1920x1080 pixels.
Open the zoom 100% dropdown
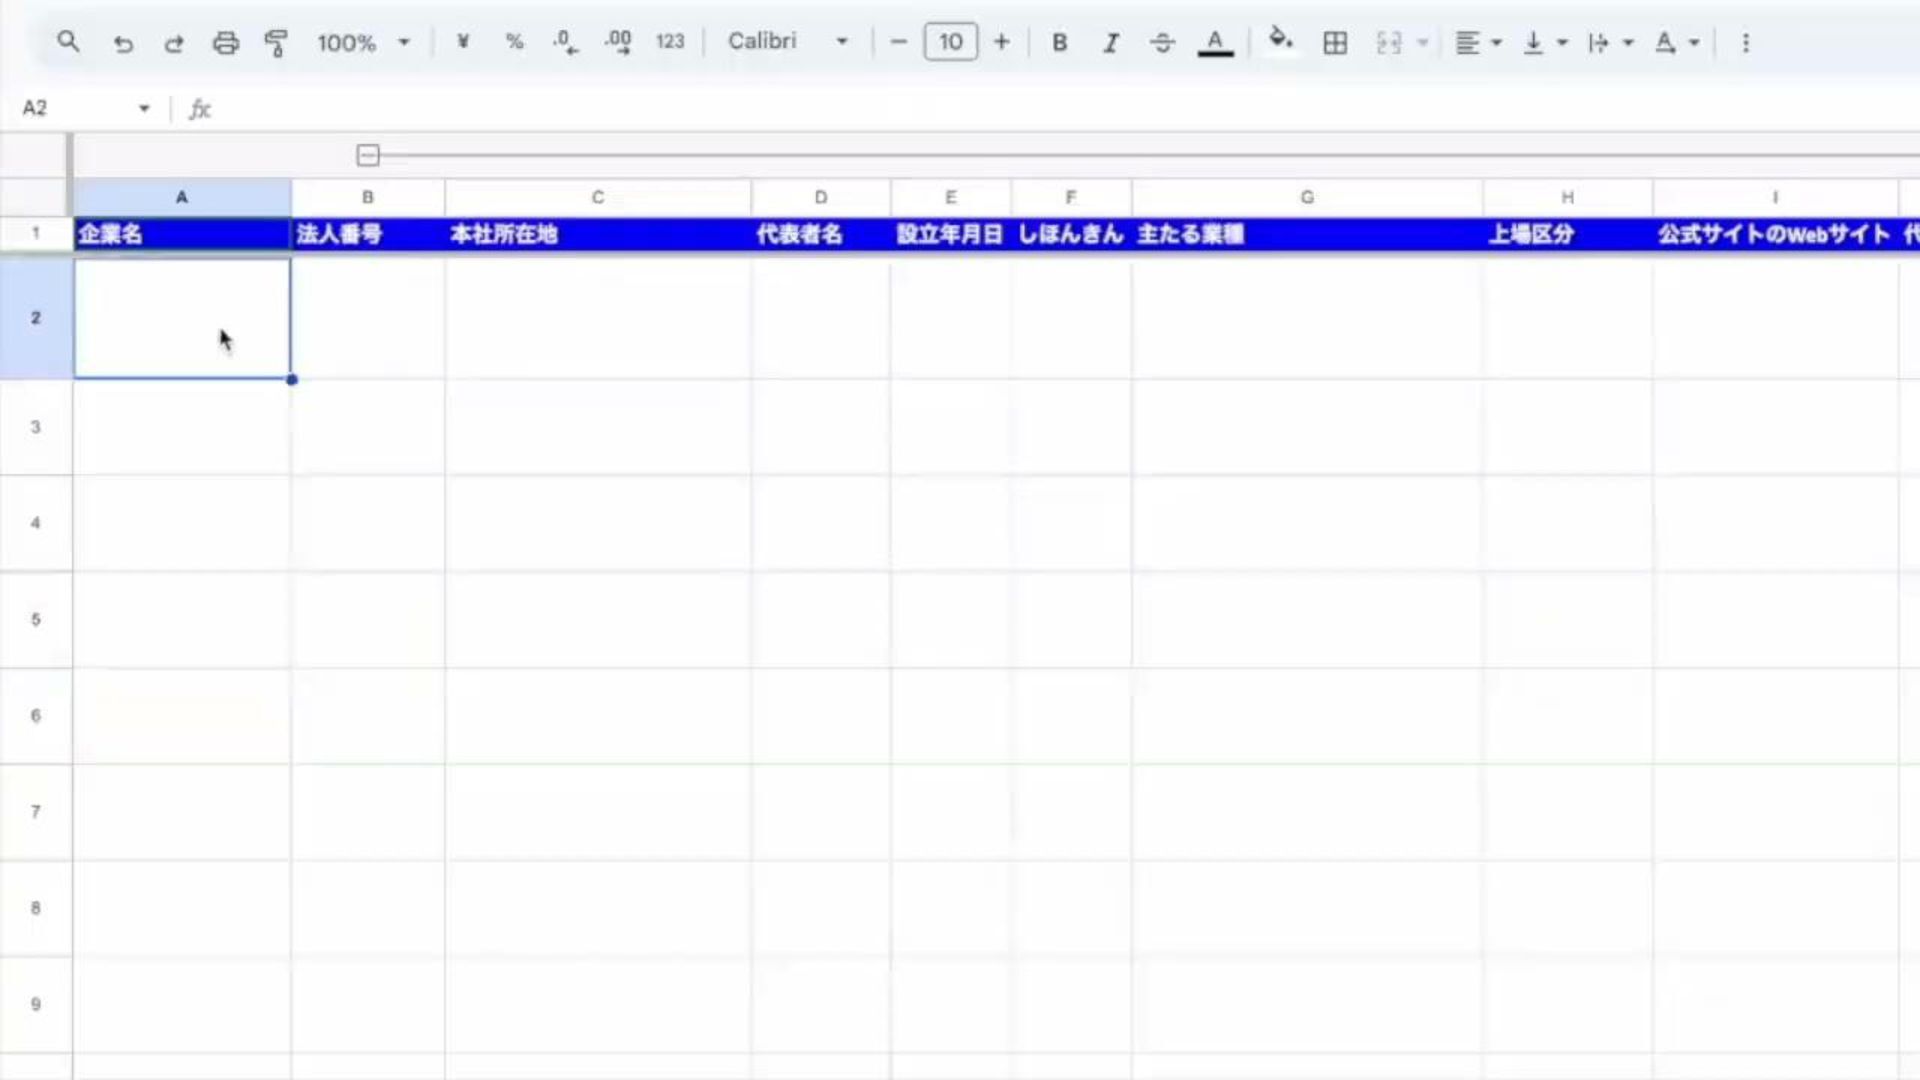click(363, 43)
